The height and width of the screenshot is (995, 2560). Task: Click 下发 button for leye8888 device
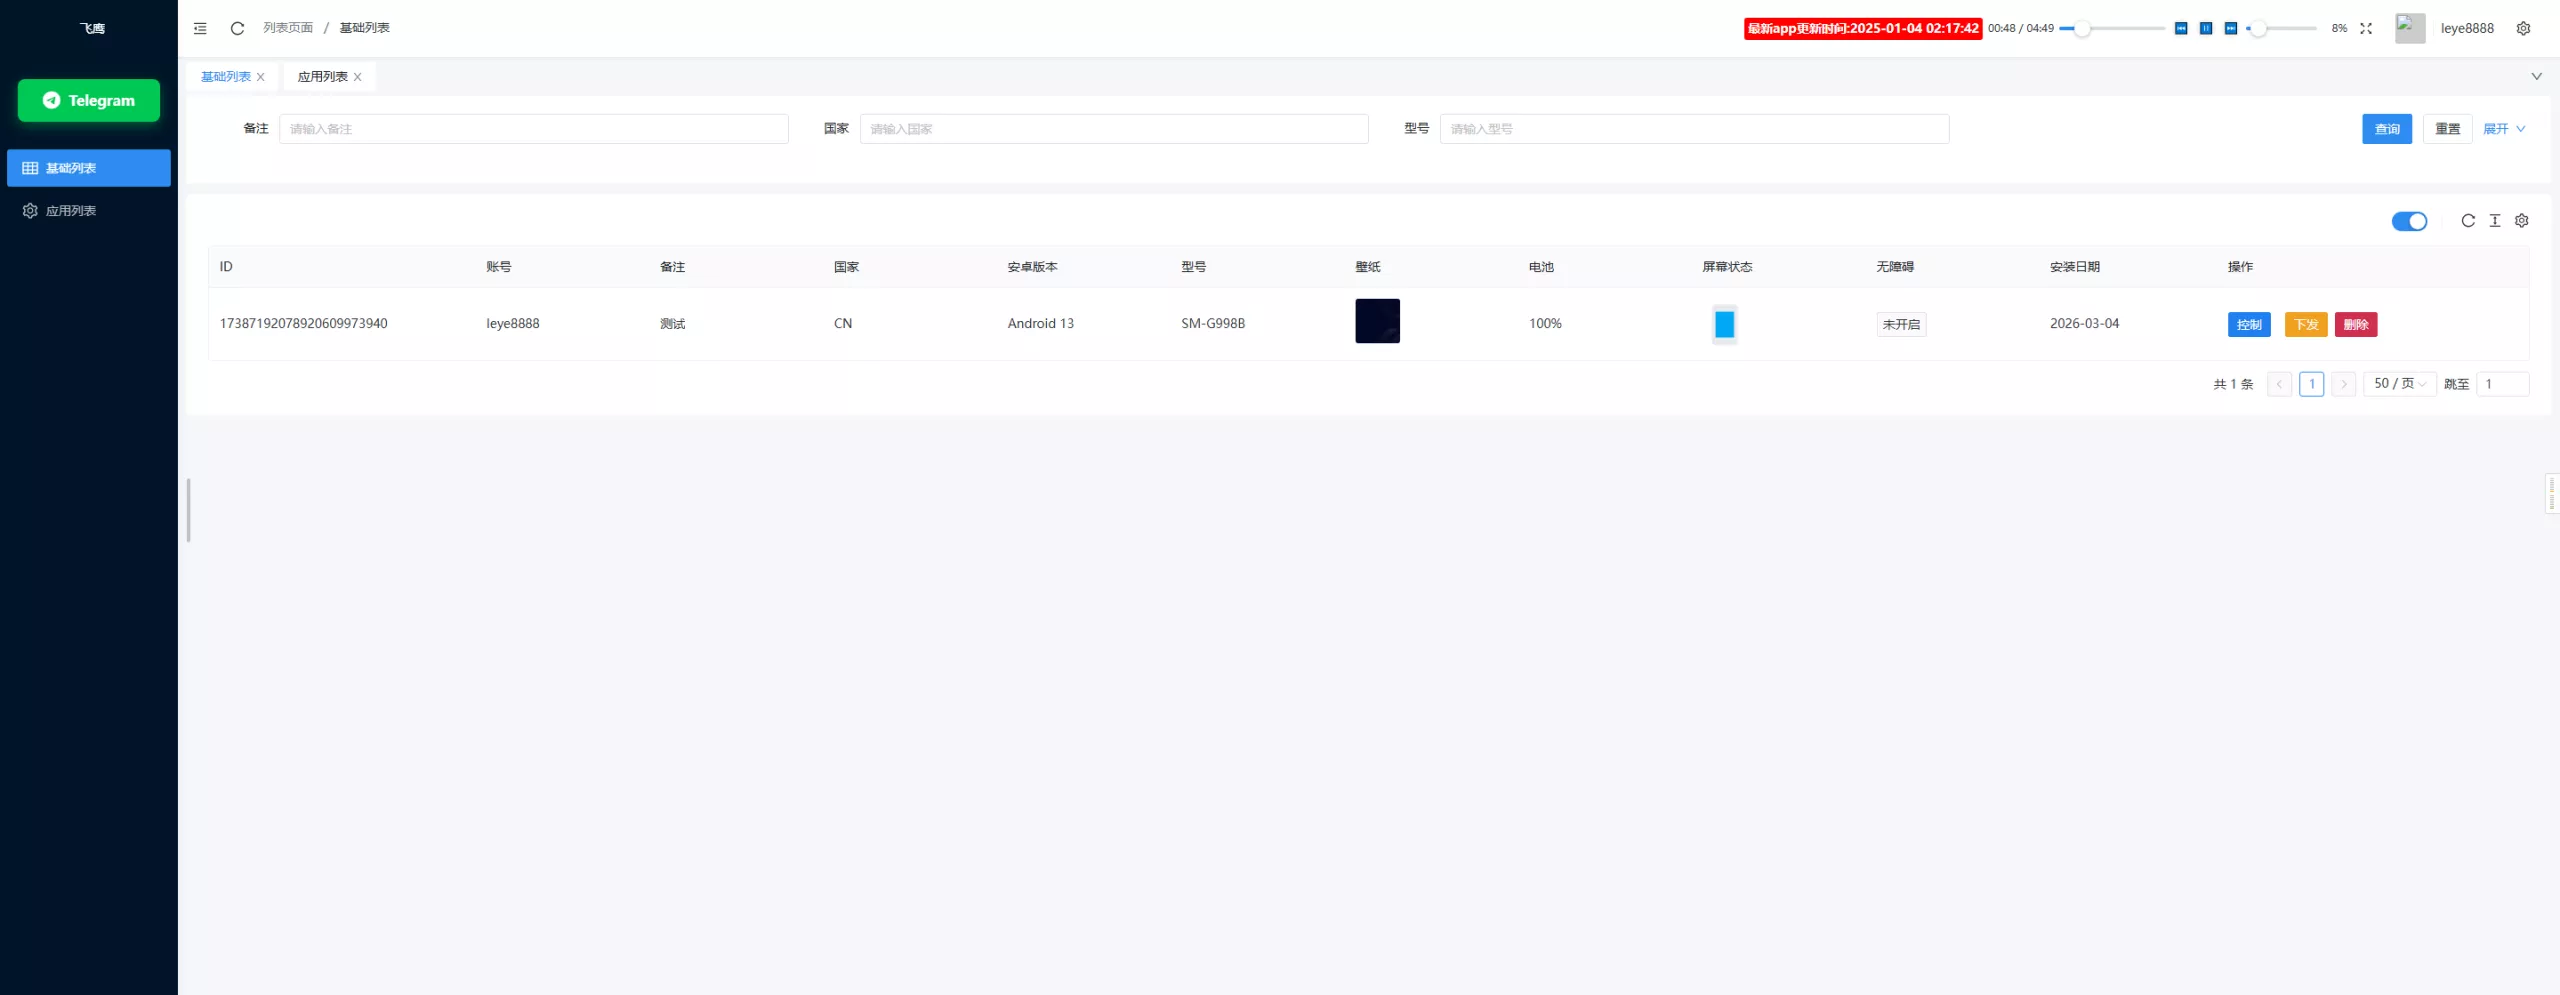coord(2306,324)
